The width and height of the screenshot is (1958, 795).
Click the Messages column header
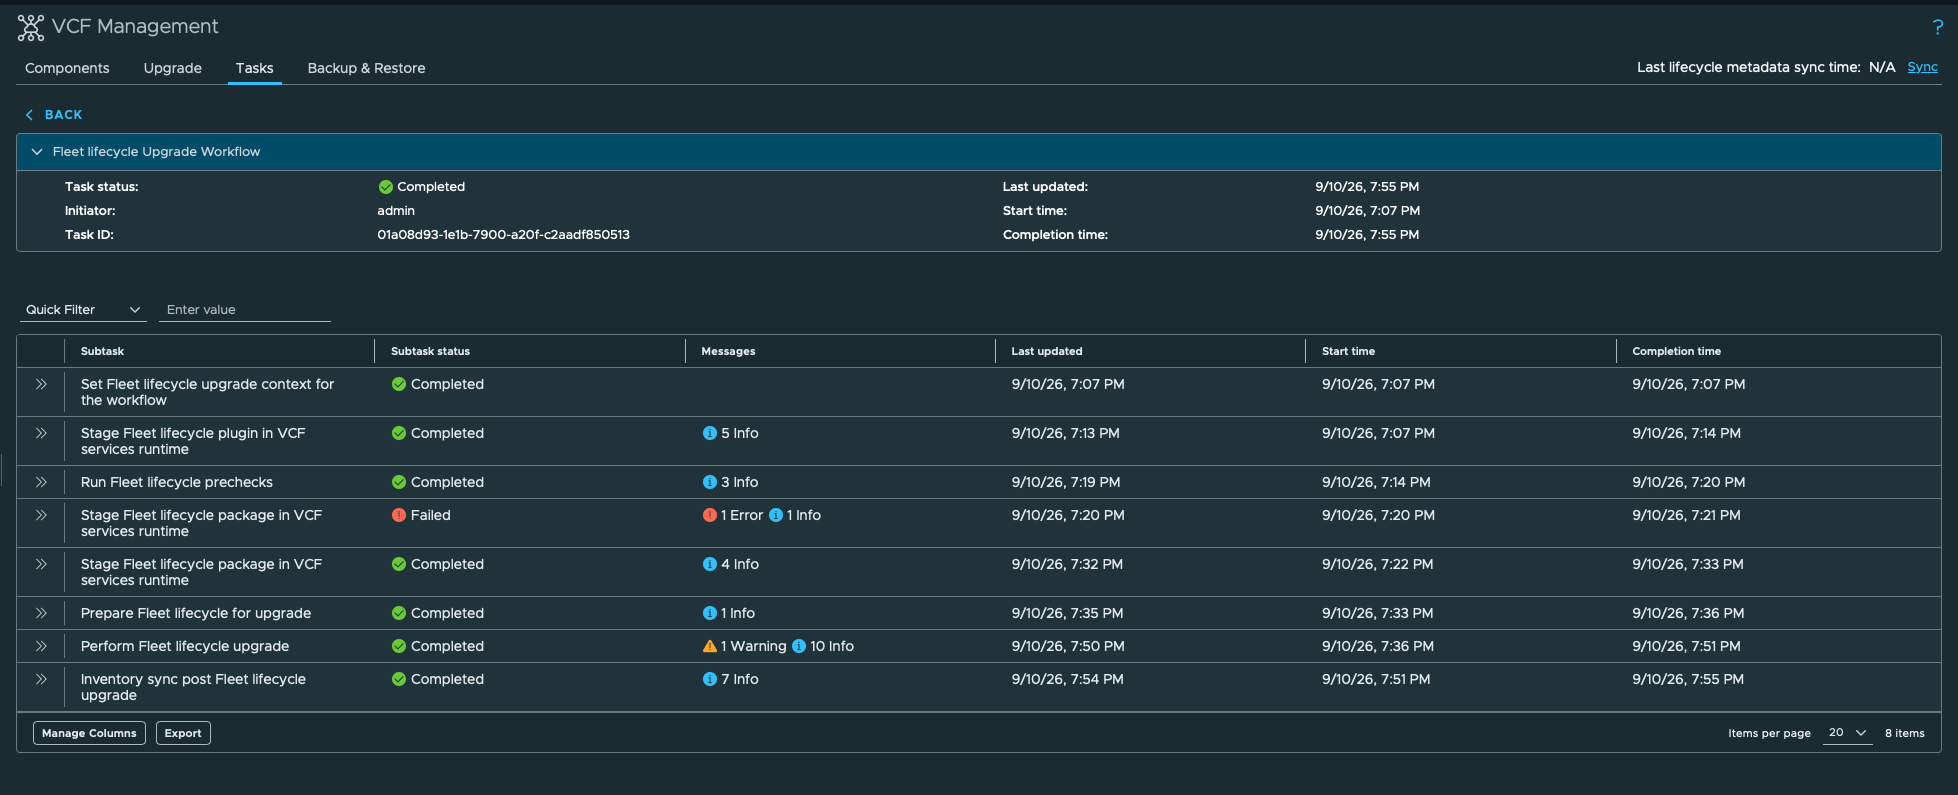click(x=728, y=351)
